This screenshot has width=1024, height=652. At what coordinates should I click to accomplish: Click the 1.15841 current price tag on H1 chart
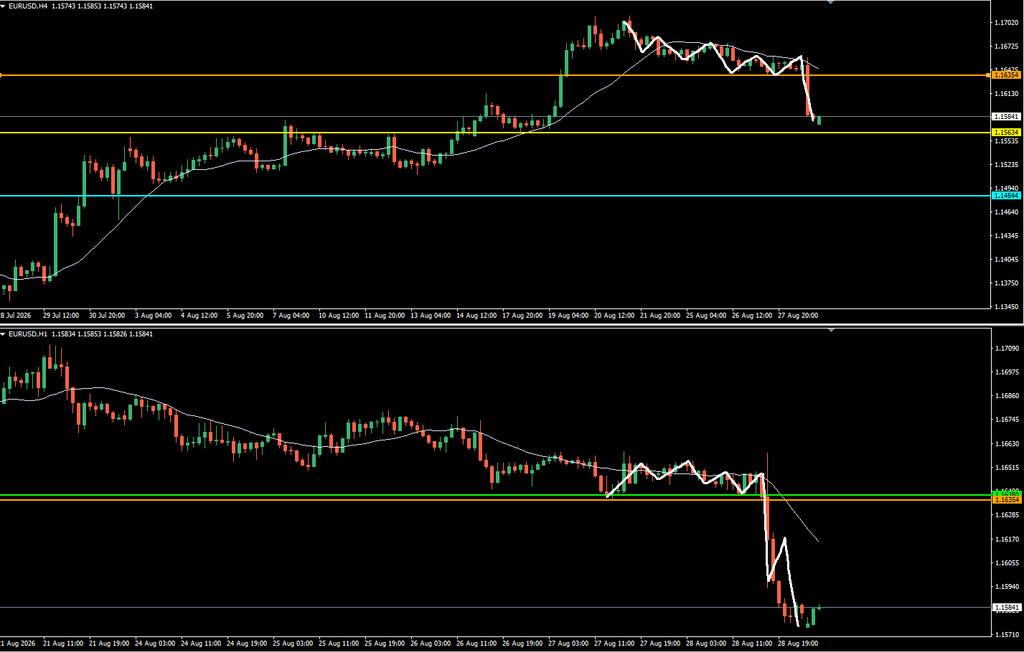pos(1006,608)
